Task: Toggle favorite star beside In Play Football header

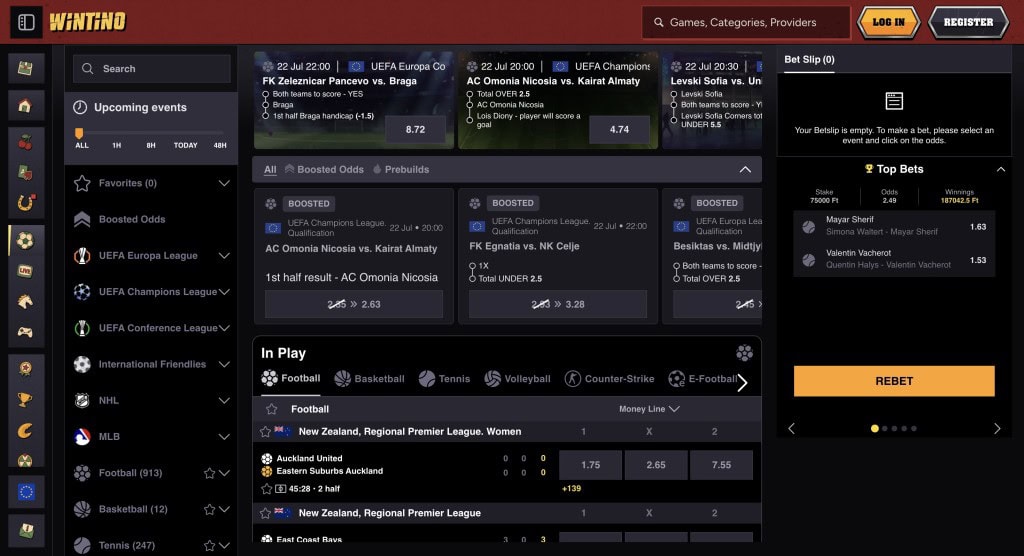Action: click(x=272, y=409)
